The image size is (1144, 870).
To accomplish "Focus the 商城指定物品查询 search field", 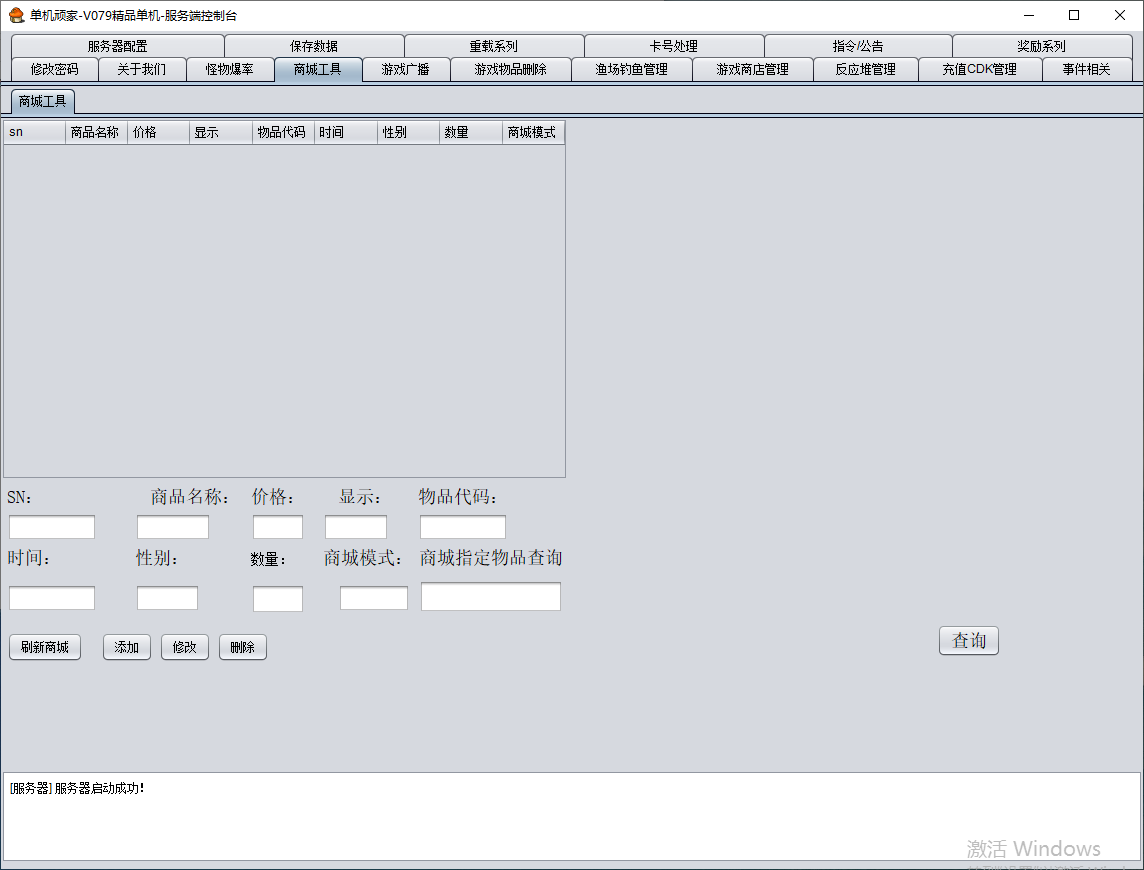I will 491,596.
